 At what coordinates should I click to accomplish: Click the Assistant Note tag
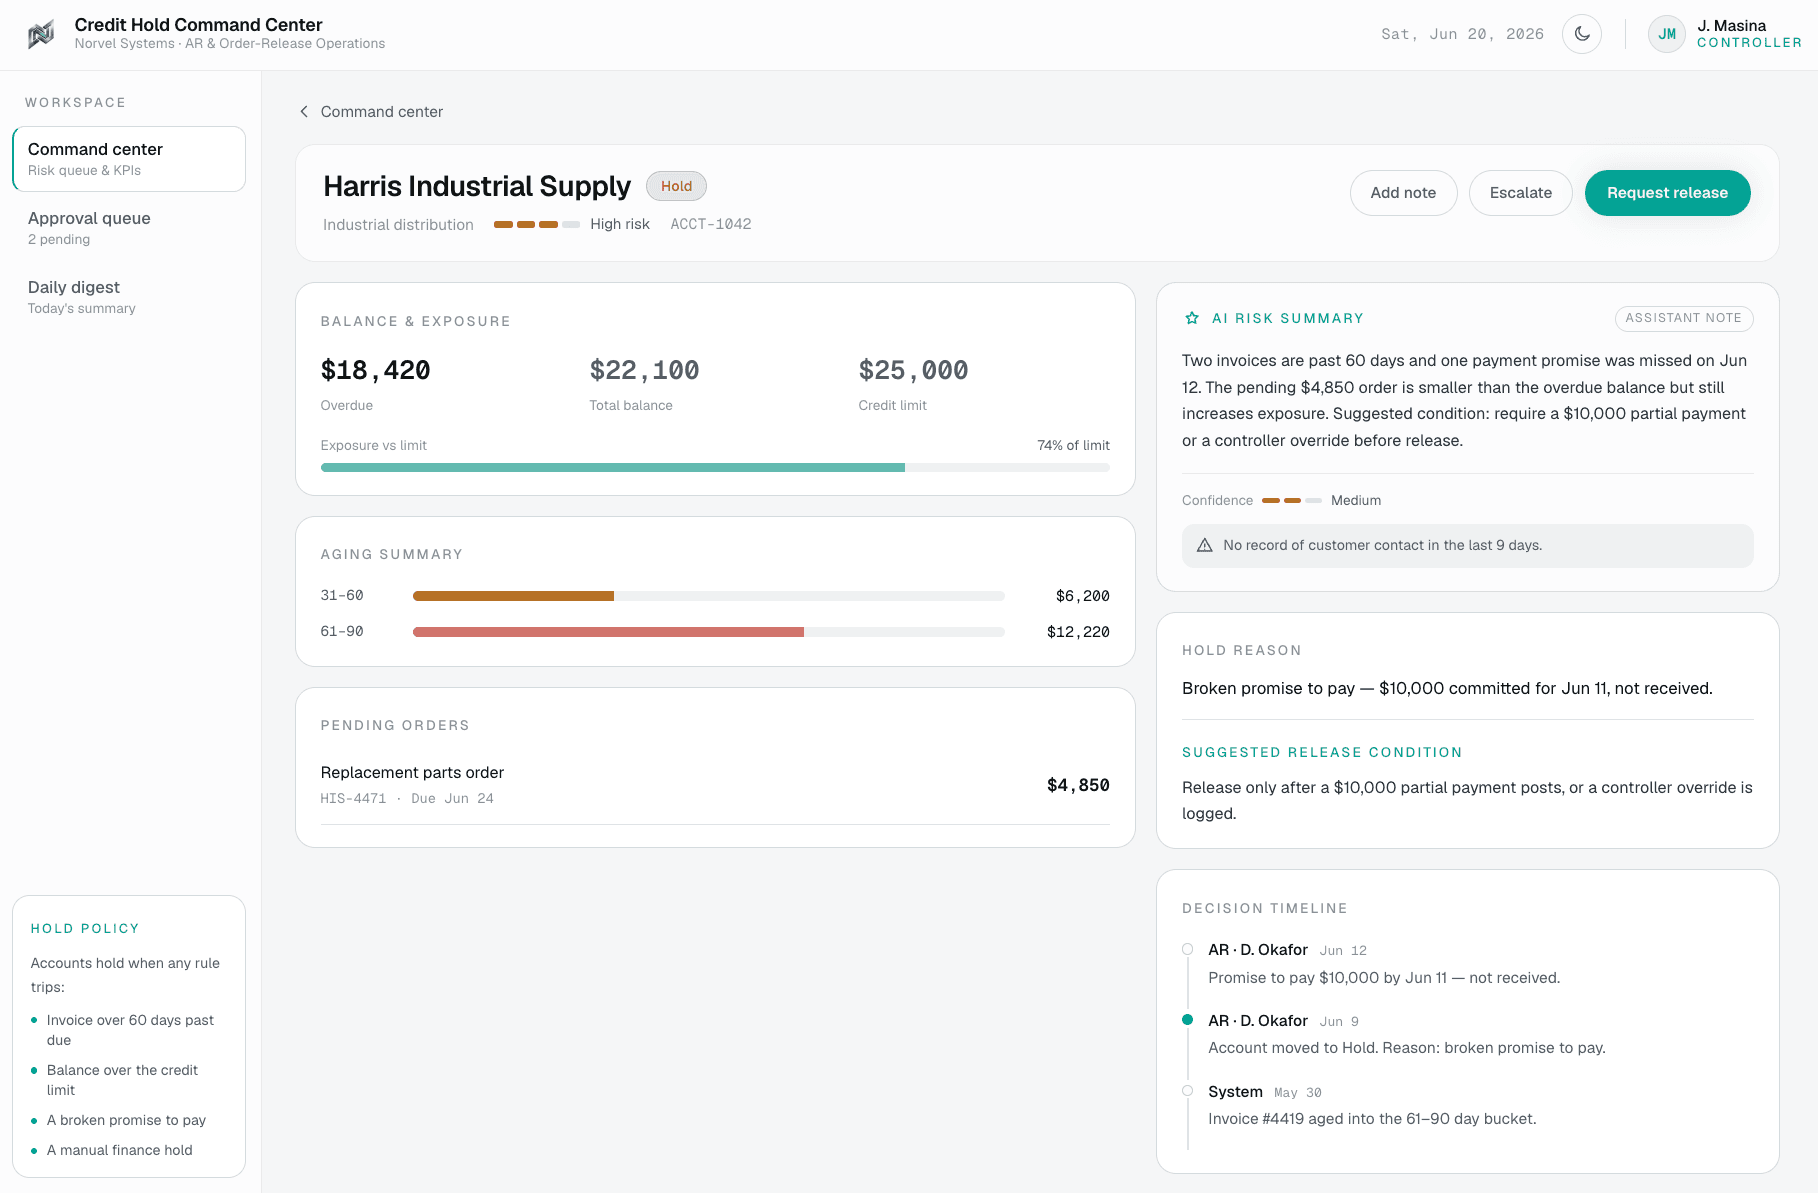point(1683,318)
